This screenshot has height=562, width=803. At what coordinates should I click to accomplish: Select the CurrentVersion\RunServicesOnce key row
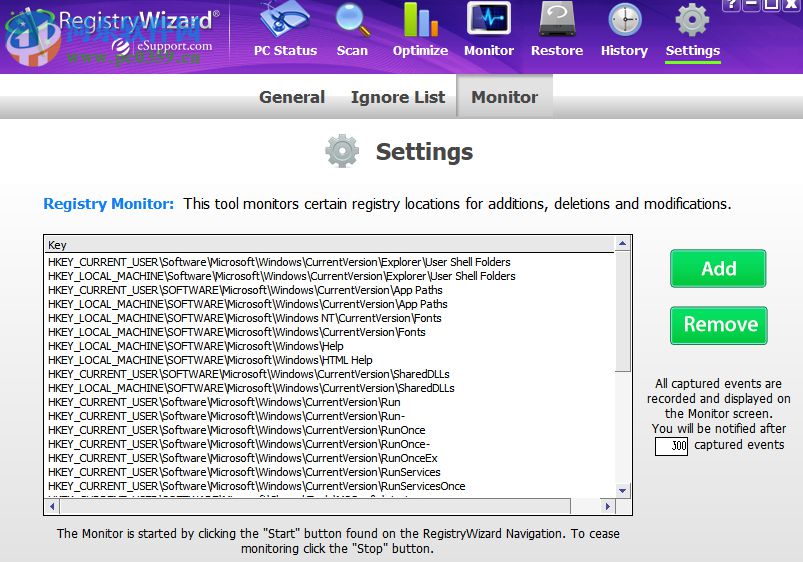pos(257,486)
